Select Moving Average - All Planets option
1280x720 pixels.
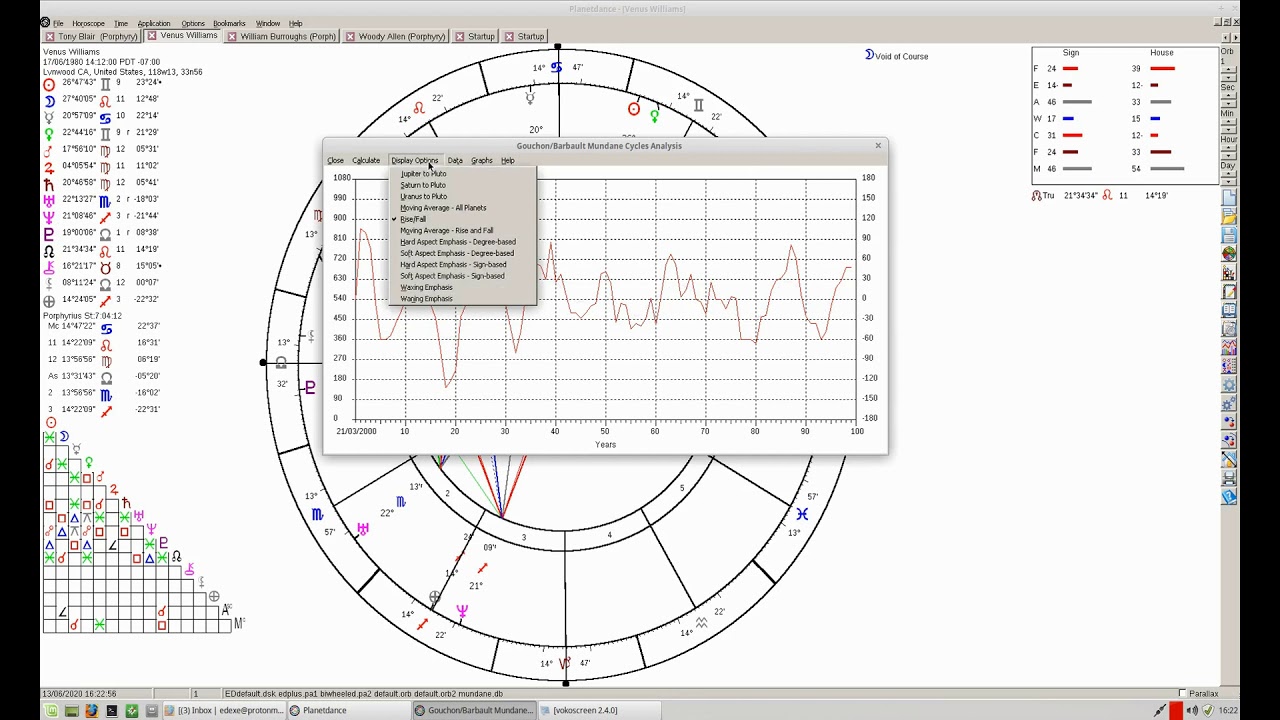pyautogui.click(x=443, y=208)
